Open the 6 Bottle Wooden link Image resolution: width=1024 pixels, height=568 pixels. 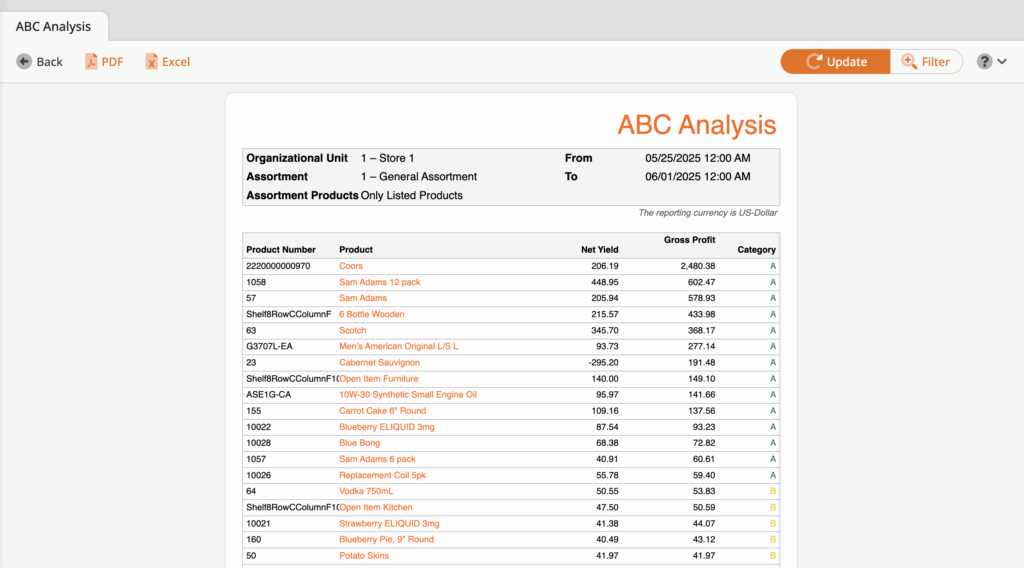click(x=372, y=314)
